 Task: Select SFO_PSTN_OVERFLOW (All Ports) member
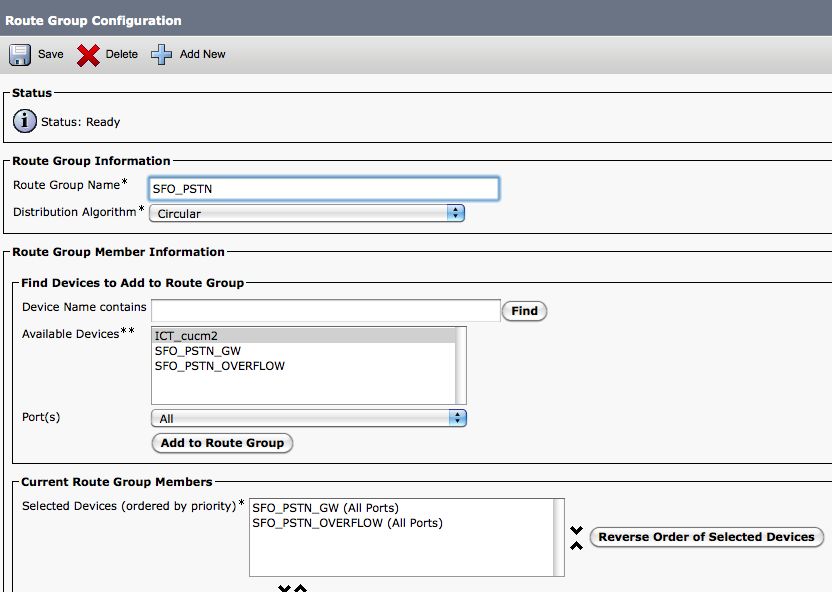pyautogui.click(x=346, y=523)
